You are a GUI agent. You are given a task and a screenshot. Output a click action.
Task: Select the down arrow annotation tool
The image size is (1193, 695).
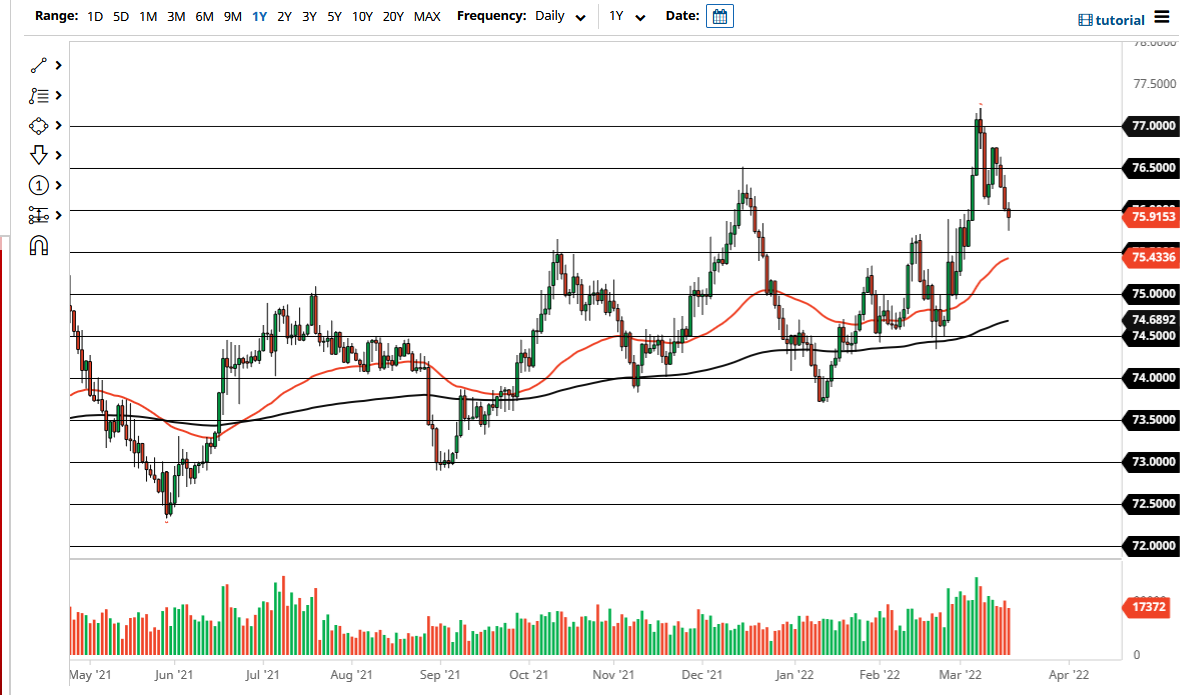(40, 155)
